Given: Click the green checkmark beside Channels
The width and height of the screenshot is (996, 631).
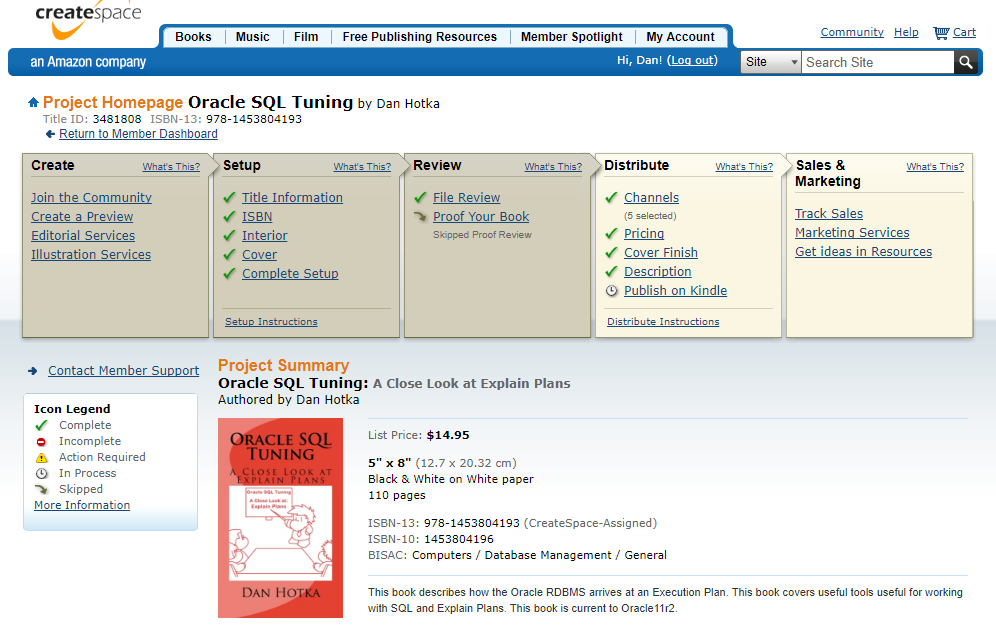Looking at the screenshot, I should point(611,198).
